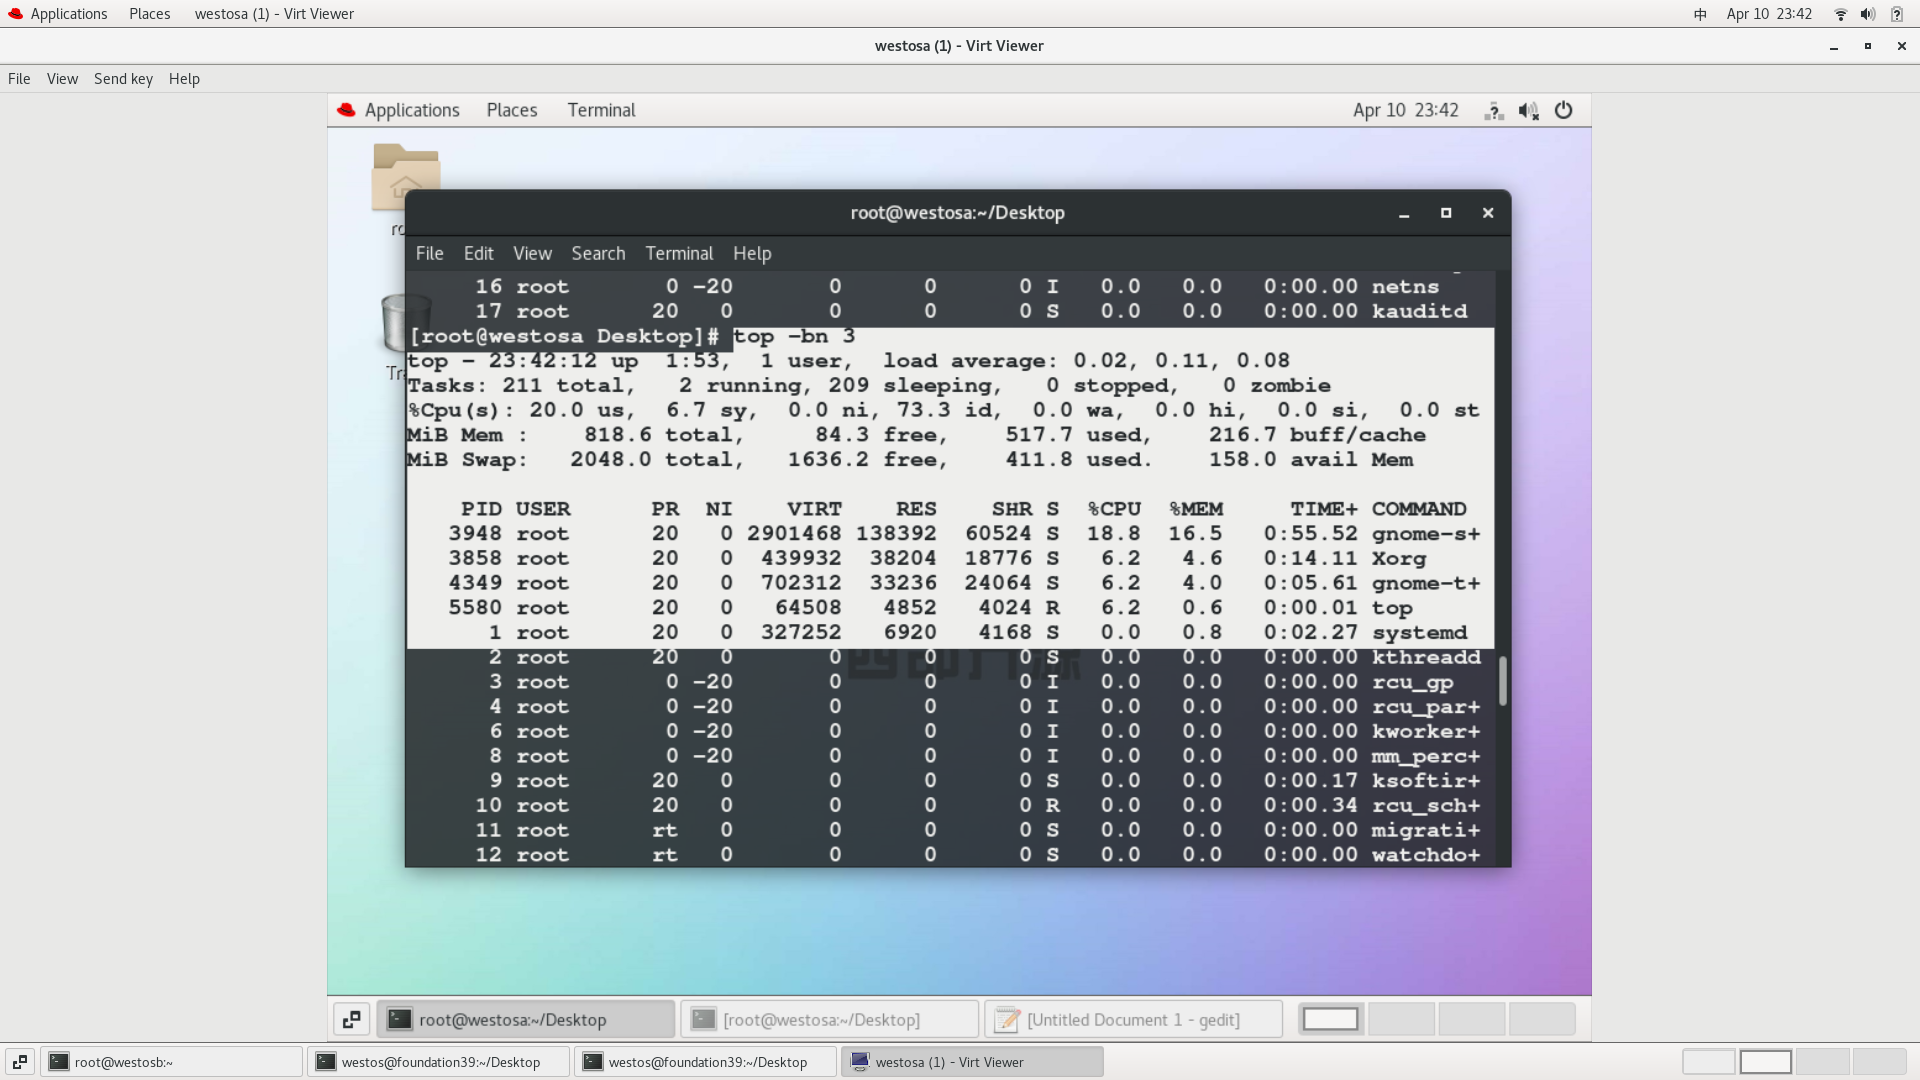The height and width of the screenshot is (1080, 1920).
Task: Select third host workspace in switcher
Action: (1822, 1062)
